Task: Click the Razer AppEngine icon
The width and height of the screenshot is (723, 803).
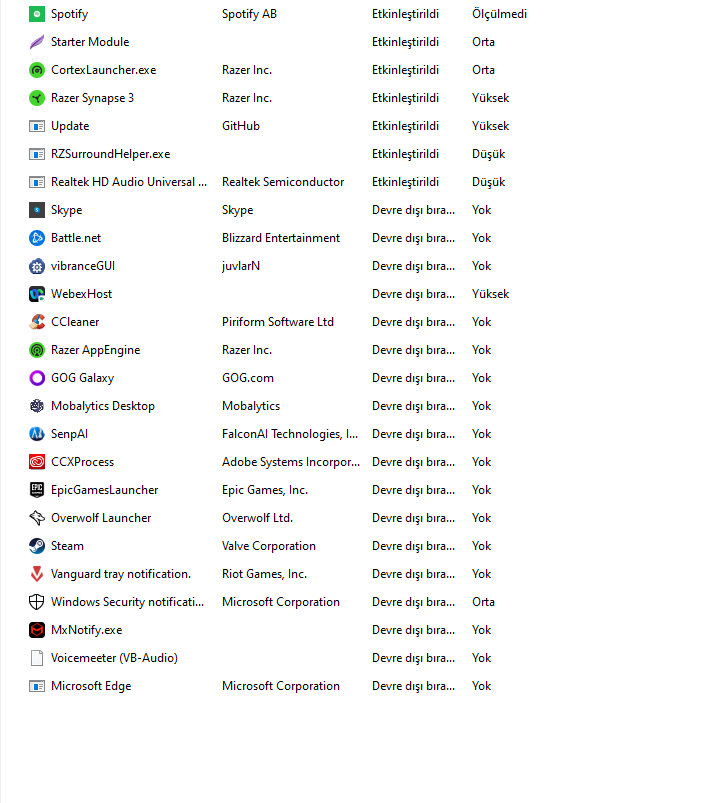Action: coord(37,350)
